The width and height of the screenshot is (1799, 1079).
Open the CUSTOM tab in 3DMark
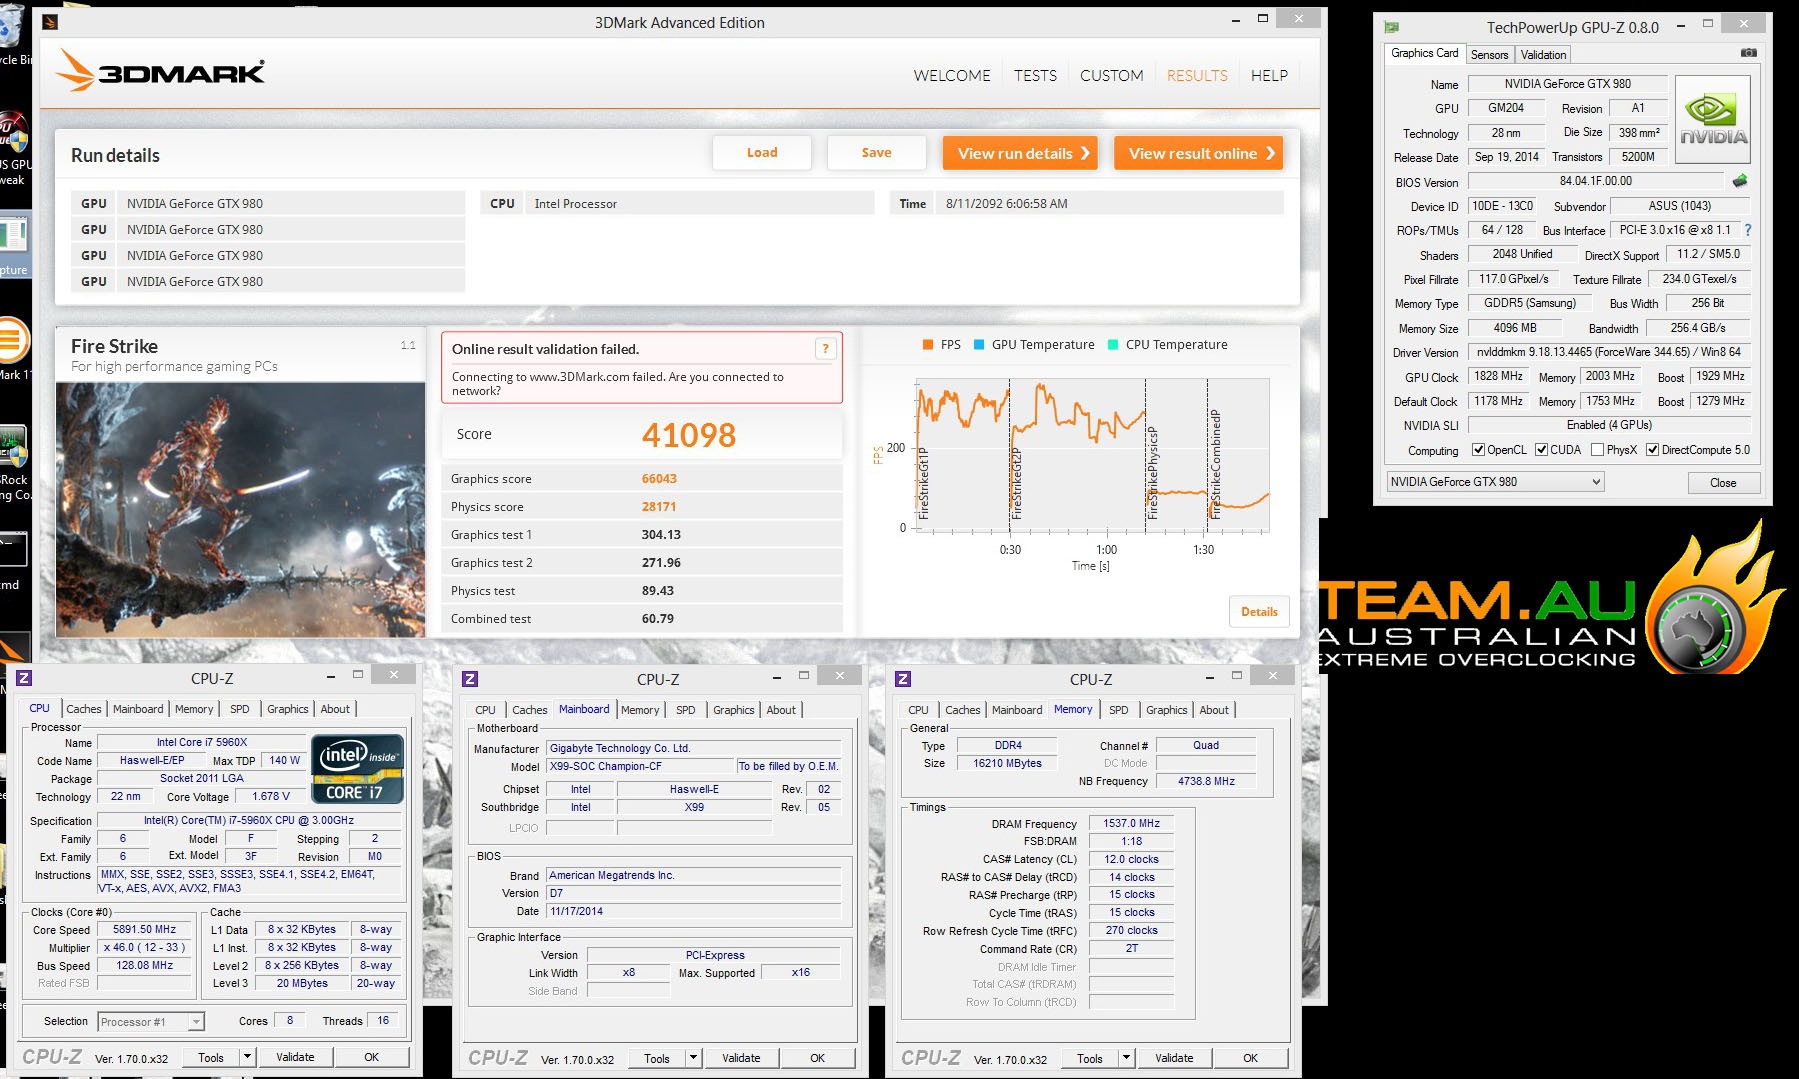point(1112,75)
